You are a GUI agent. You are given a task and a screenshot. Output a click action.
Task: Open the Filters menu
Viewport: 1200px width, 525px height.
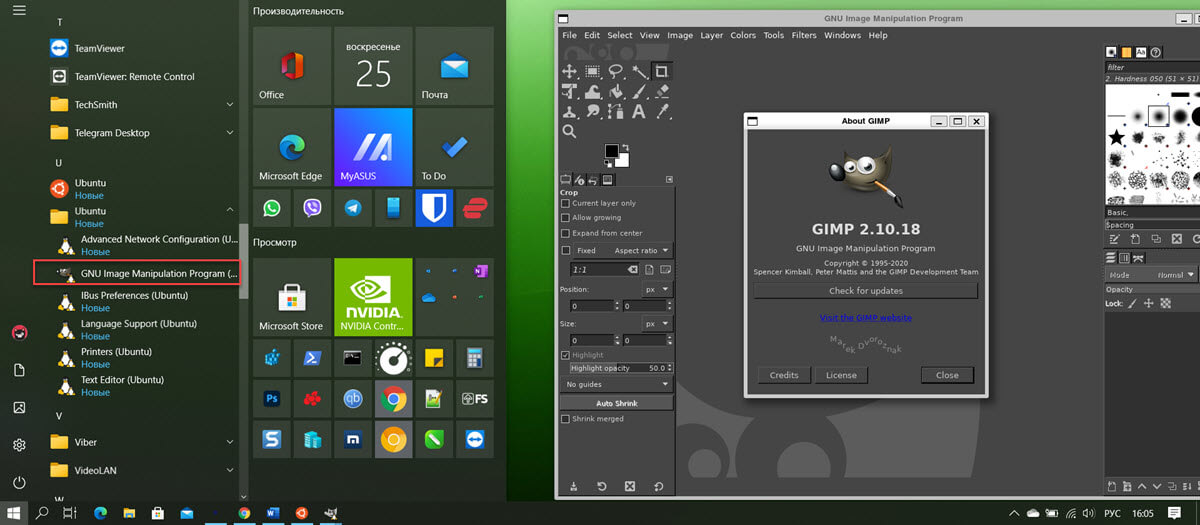point(804,35)
